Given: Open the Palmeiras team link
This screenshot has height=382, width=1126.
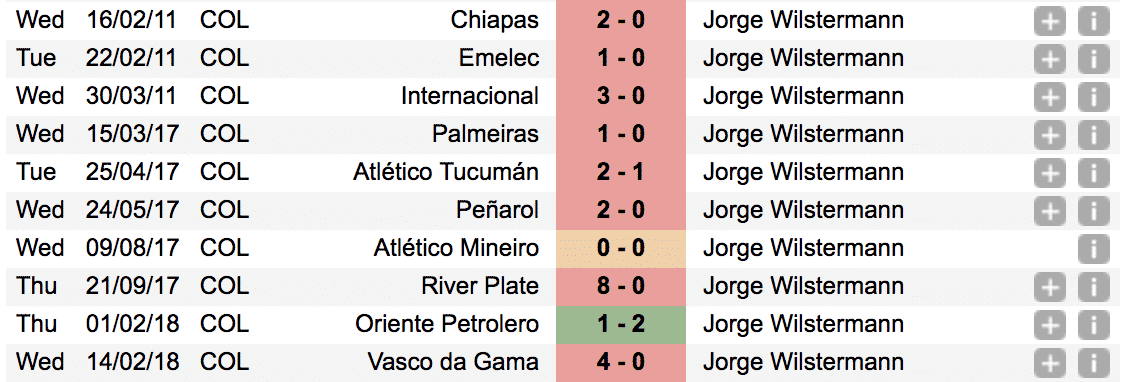Looking at the screenshot, I should click(x=485, y=134).
